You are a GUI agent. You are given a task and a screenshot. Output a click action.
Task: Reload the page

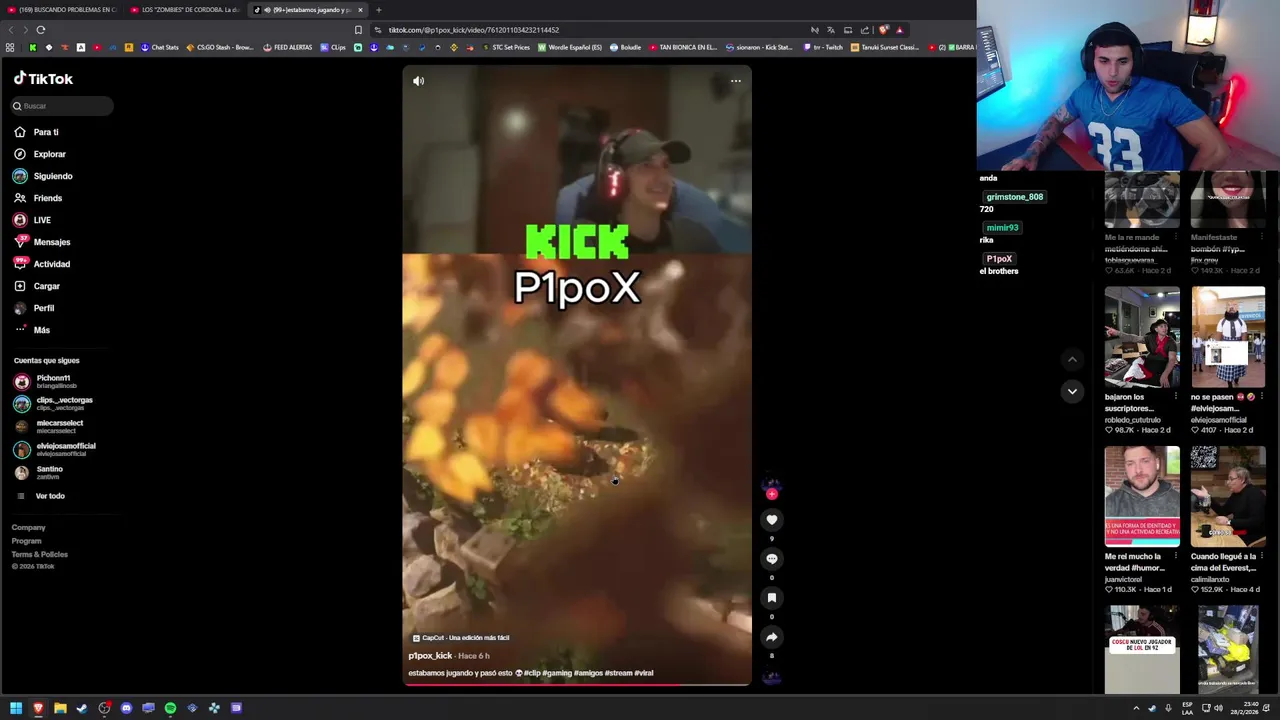point(41,30)
